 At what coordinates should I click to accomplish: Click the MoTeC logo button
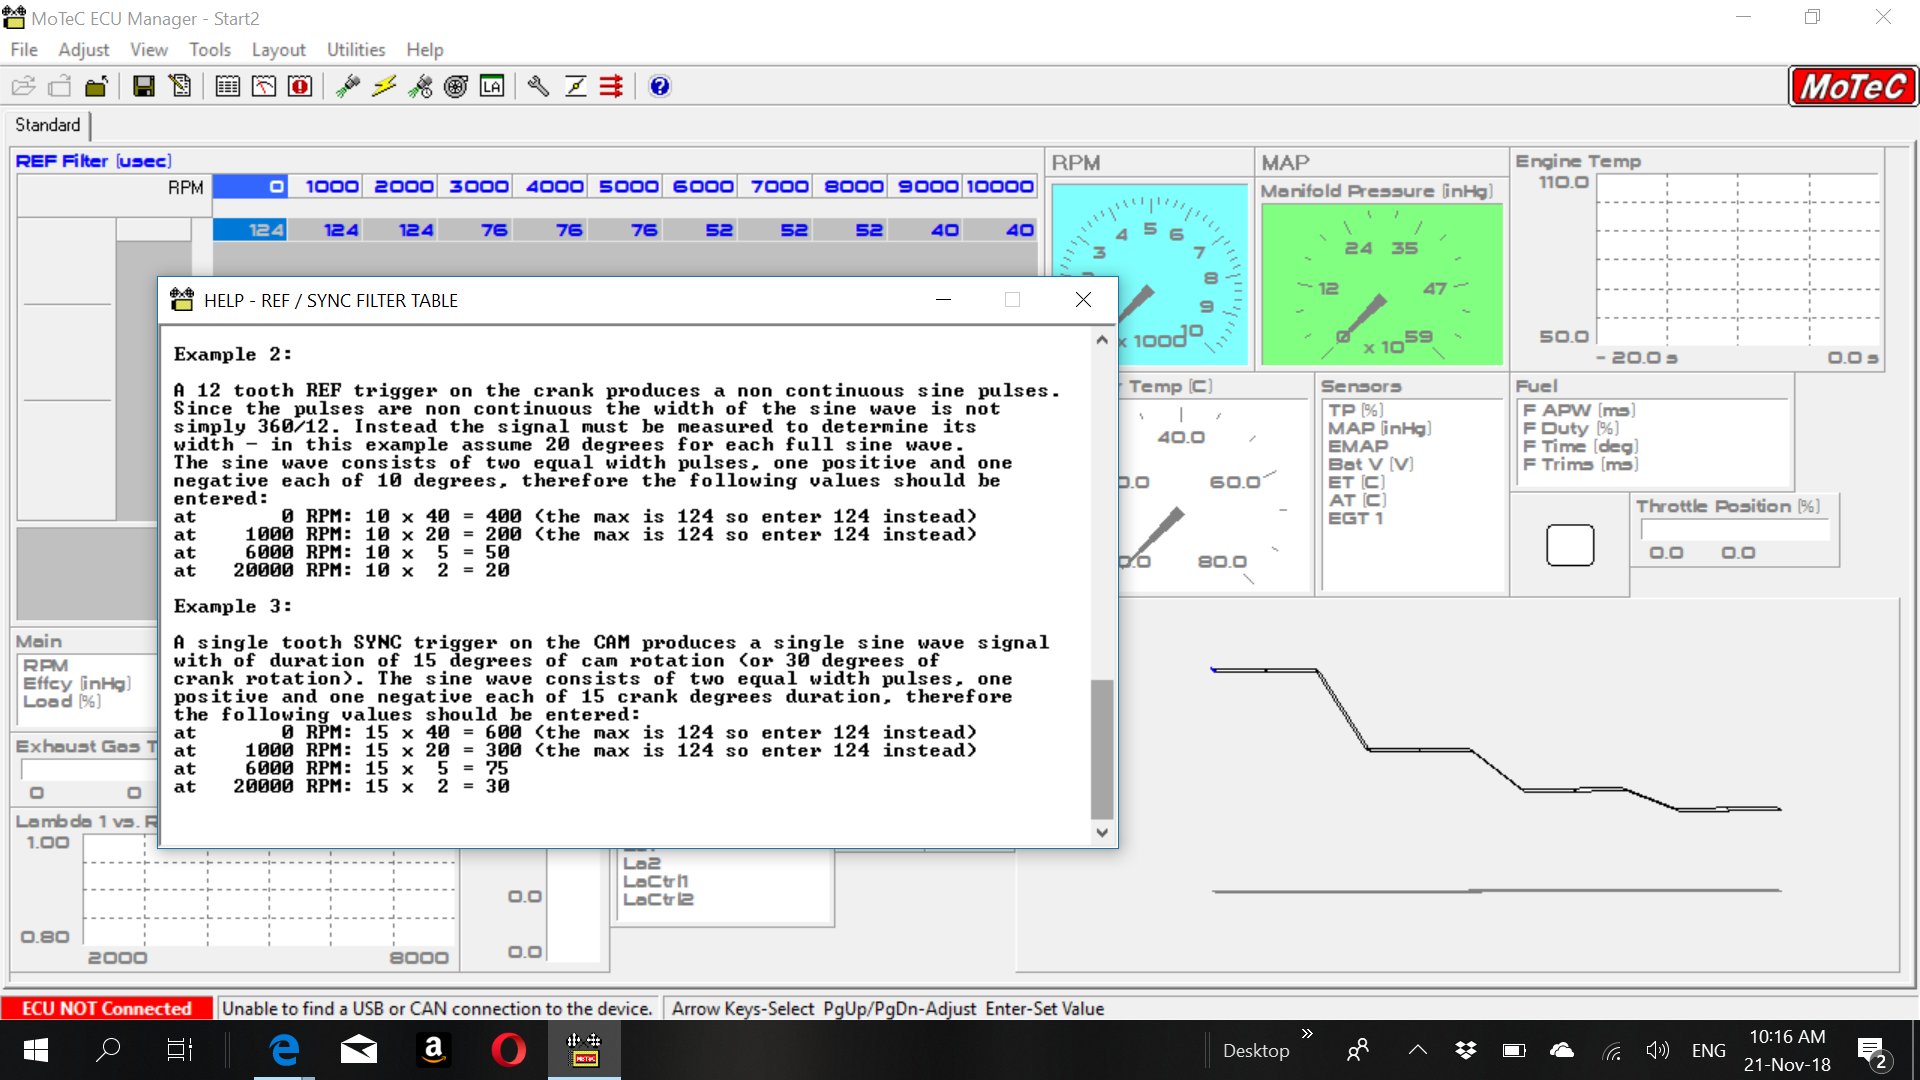coord(1853,86)
